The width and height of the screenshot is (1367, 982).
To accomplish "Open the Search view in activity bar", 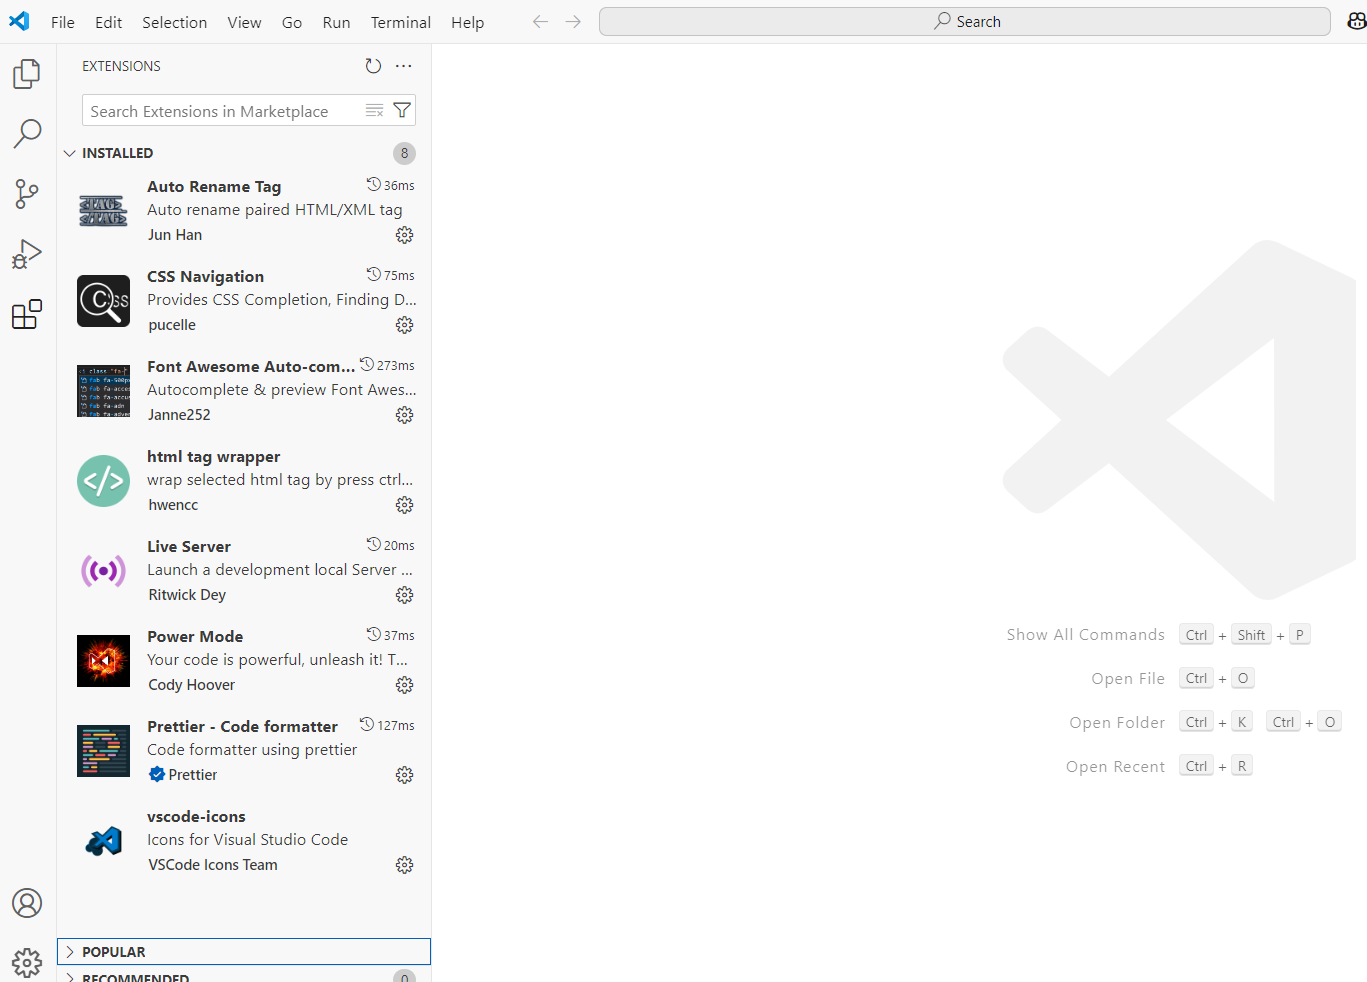I will click(x=27, y=134).
